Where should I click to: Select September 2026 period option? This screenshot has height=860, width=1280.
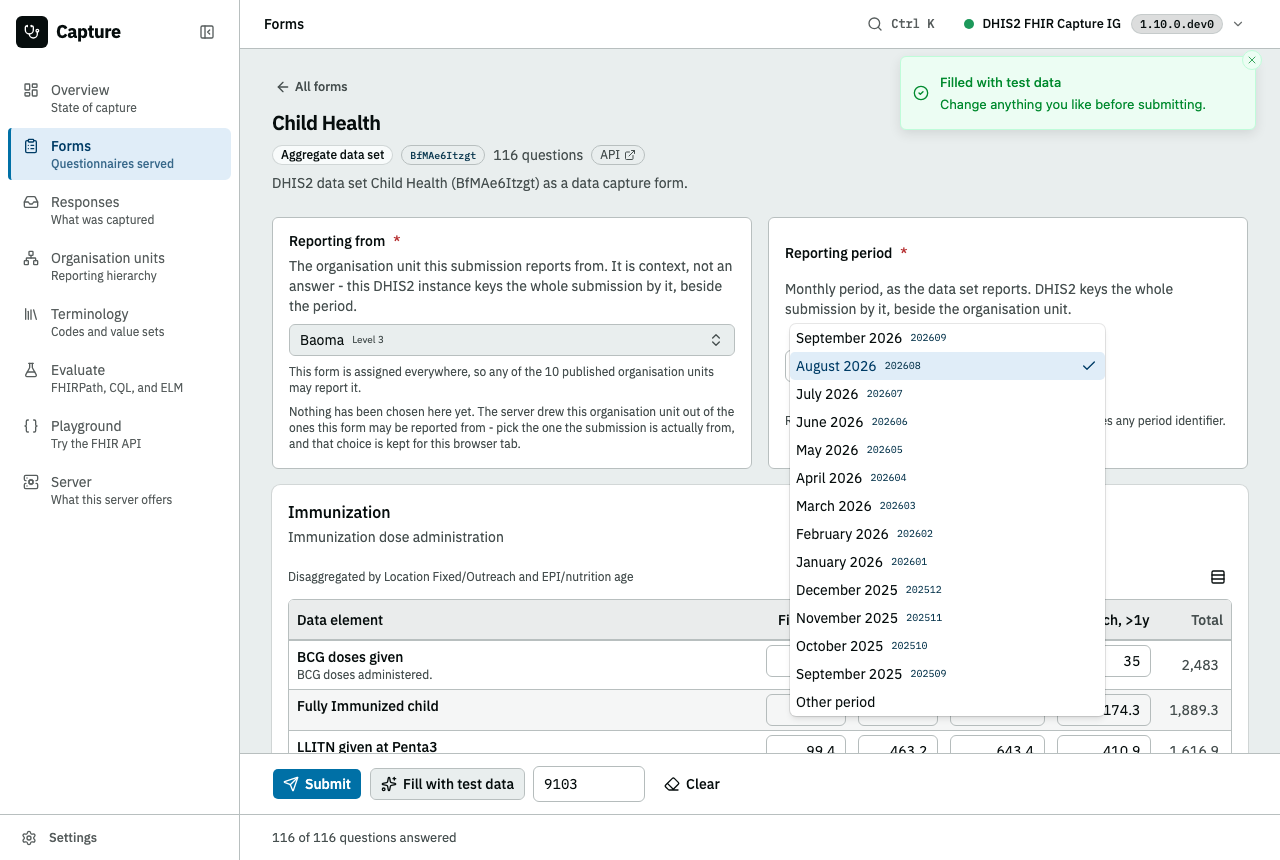point(947,338)
